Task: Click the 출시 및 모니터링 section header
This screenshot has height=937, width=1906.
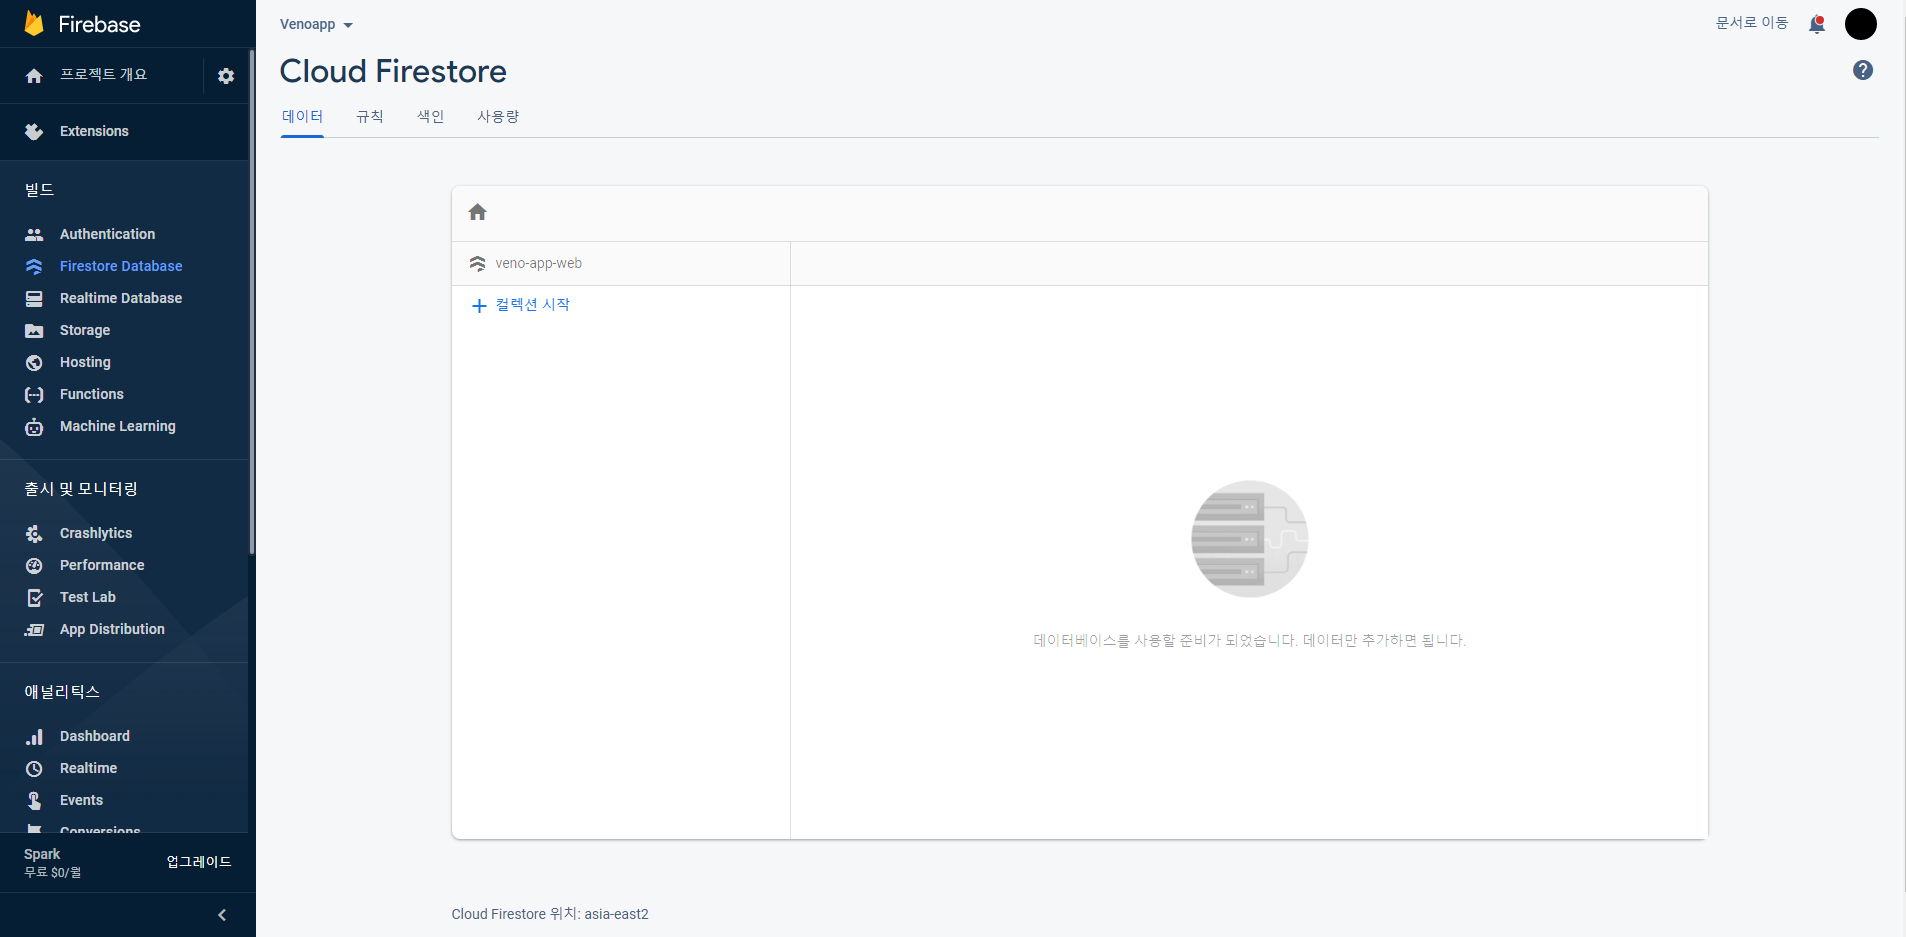Action: 81,489
